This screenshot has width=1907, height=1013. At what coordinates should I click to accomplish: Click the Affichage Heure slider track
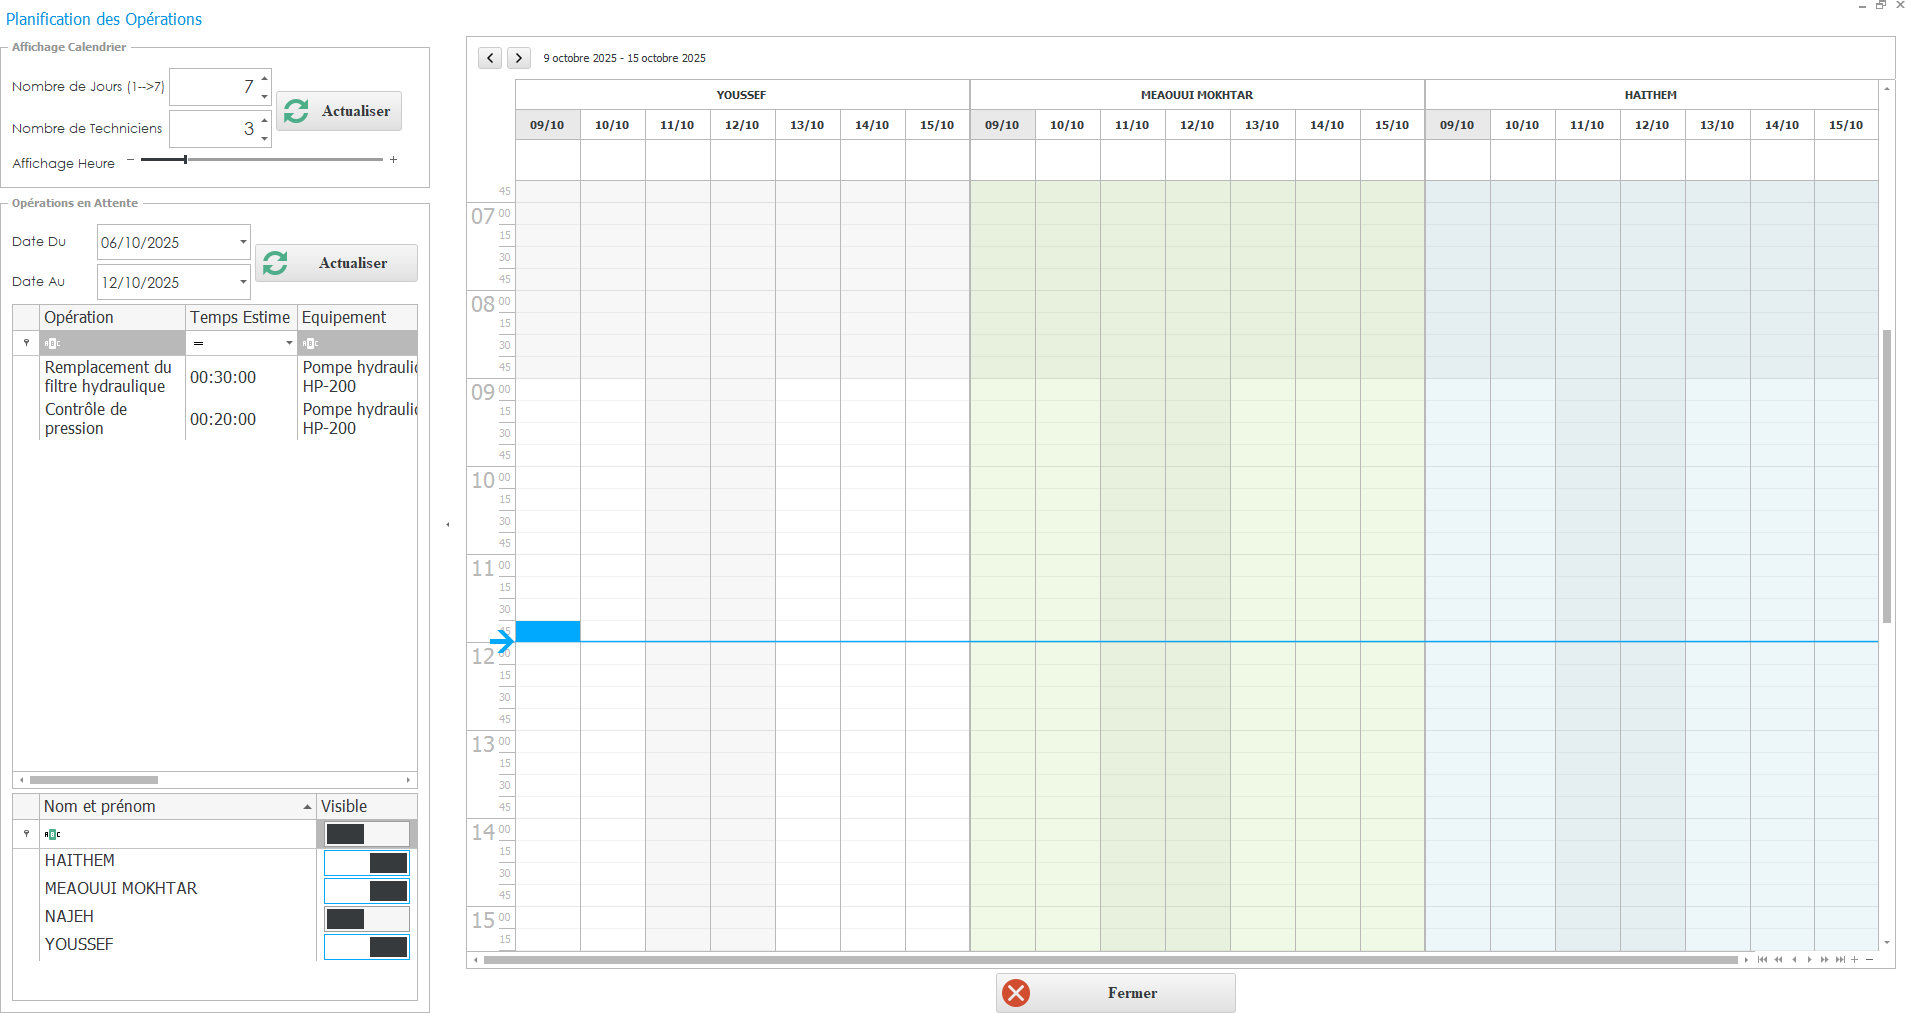coord(262,160)
